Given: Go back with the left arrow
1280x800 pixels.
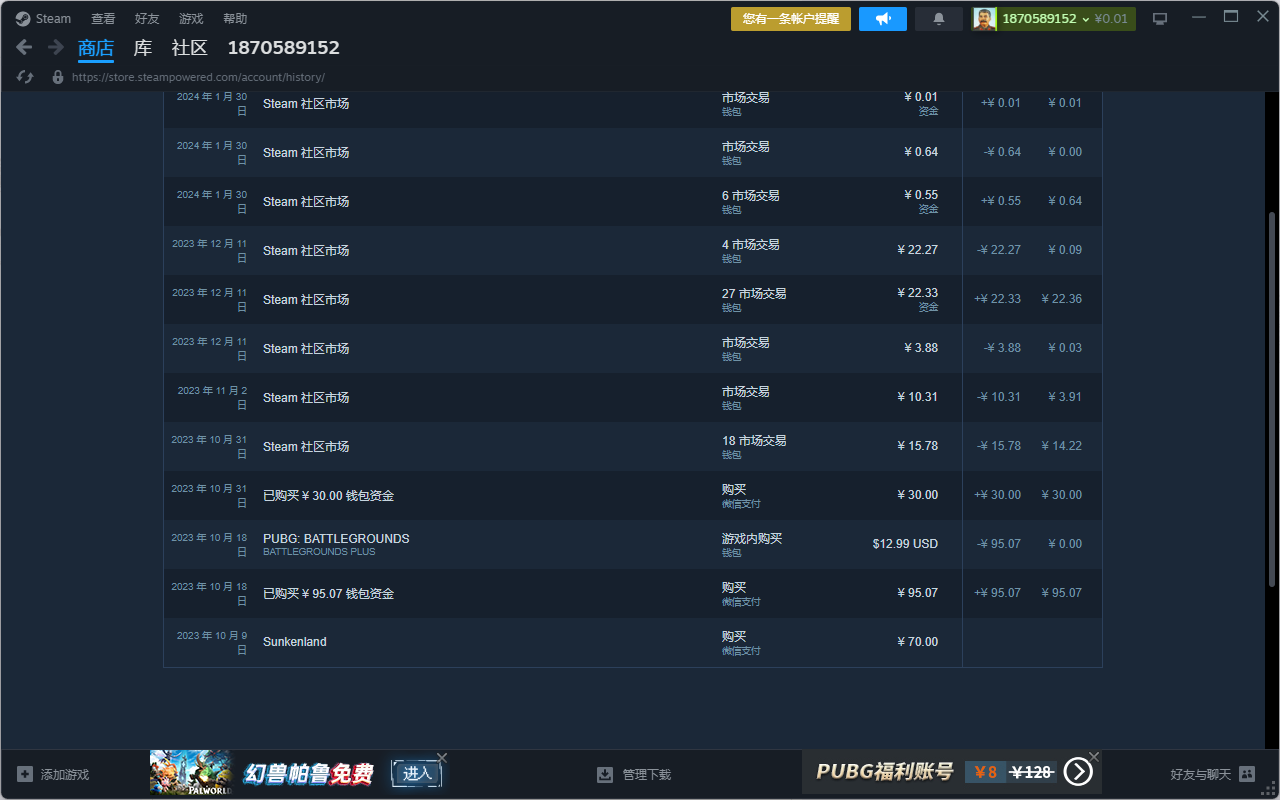Looking at the screenshot, I should [x=25, y=47].
